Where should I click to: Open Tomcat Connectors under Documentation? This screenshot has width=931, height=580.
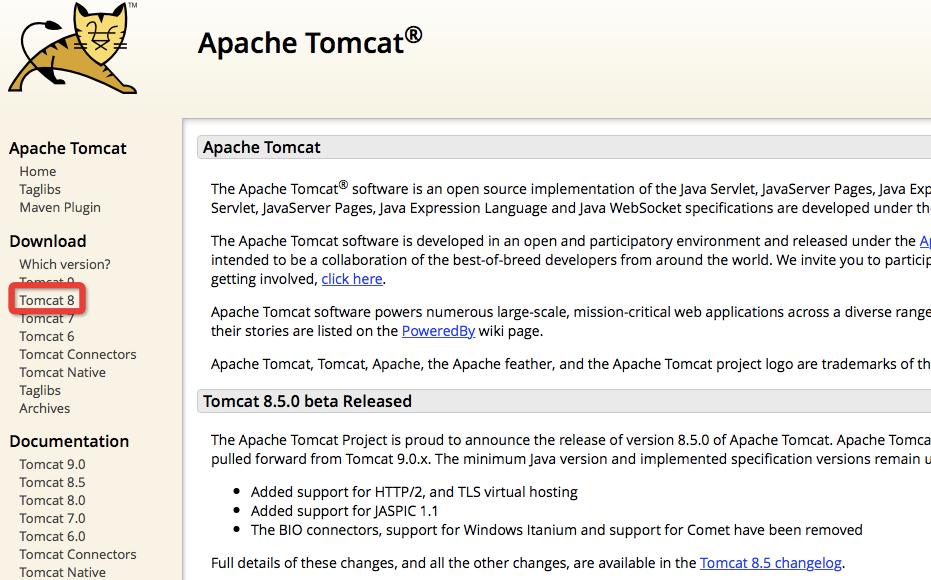click(78, 554)
